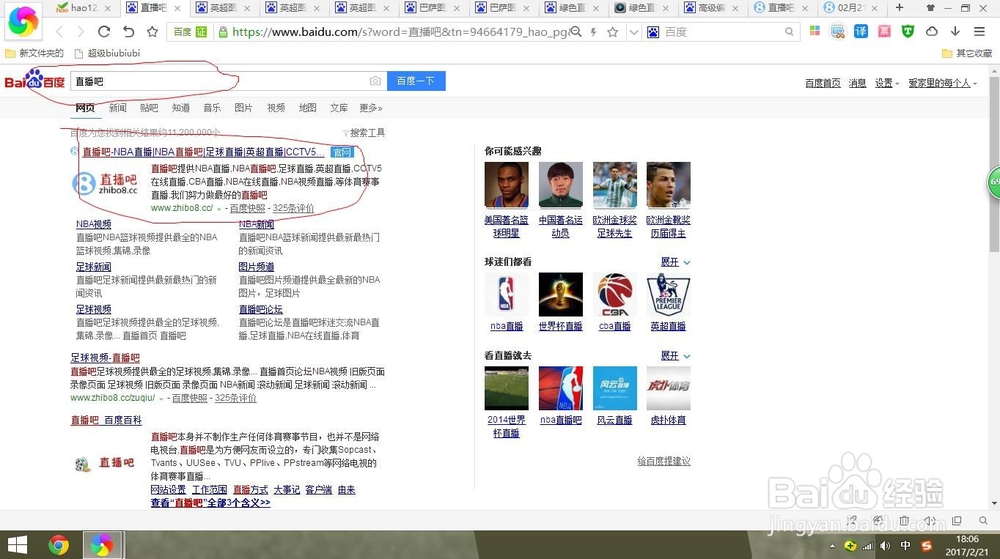The height and width of the screenshot is (559, 1000).
Task: Open a new tab with the plus button
Action: [x=899, y=8]
